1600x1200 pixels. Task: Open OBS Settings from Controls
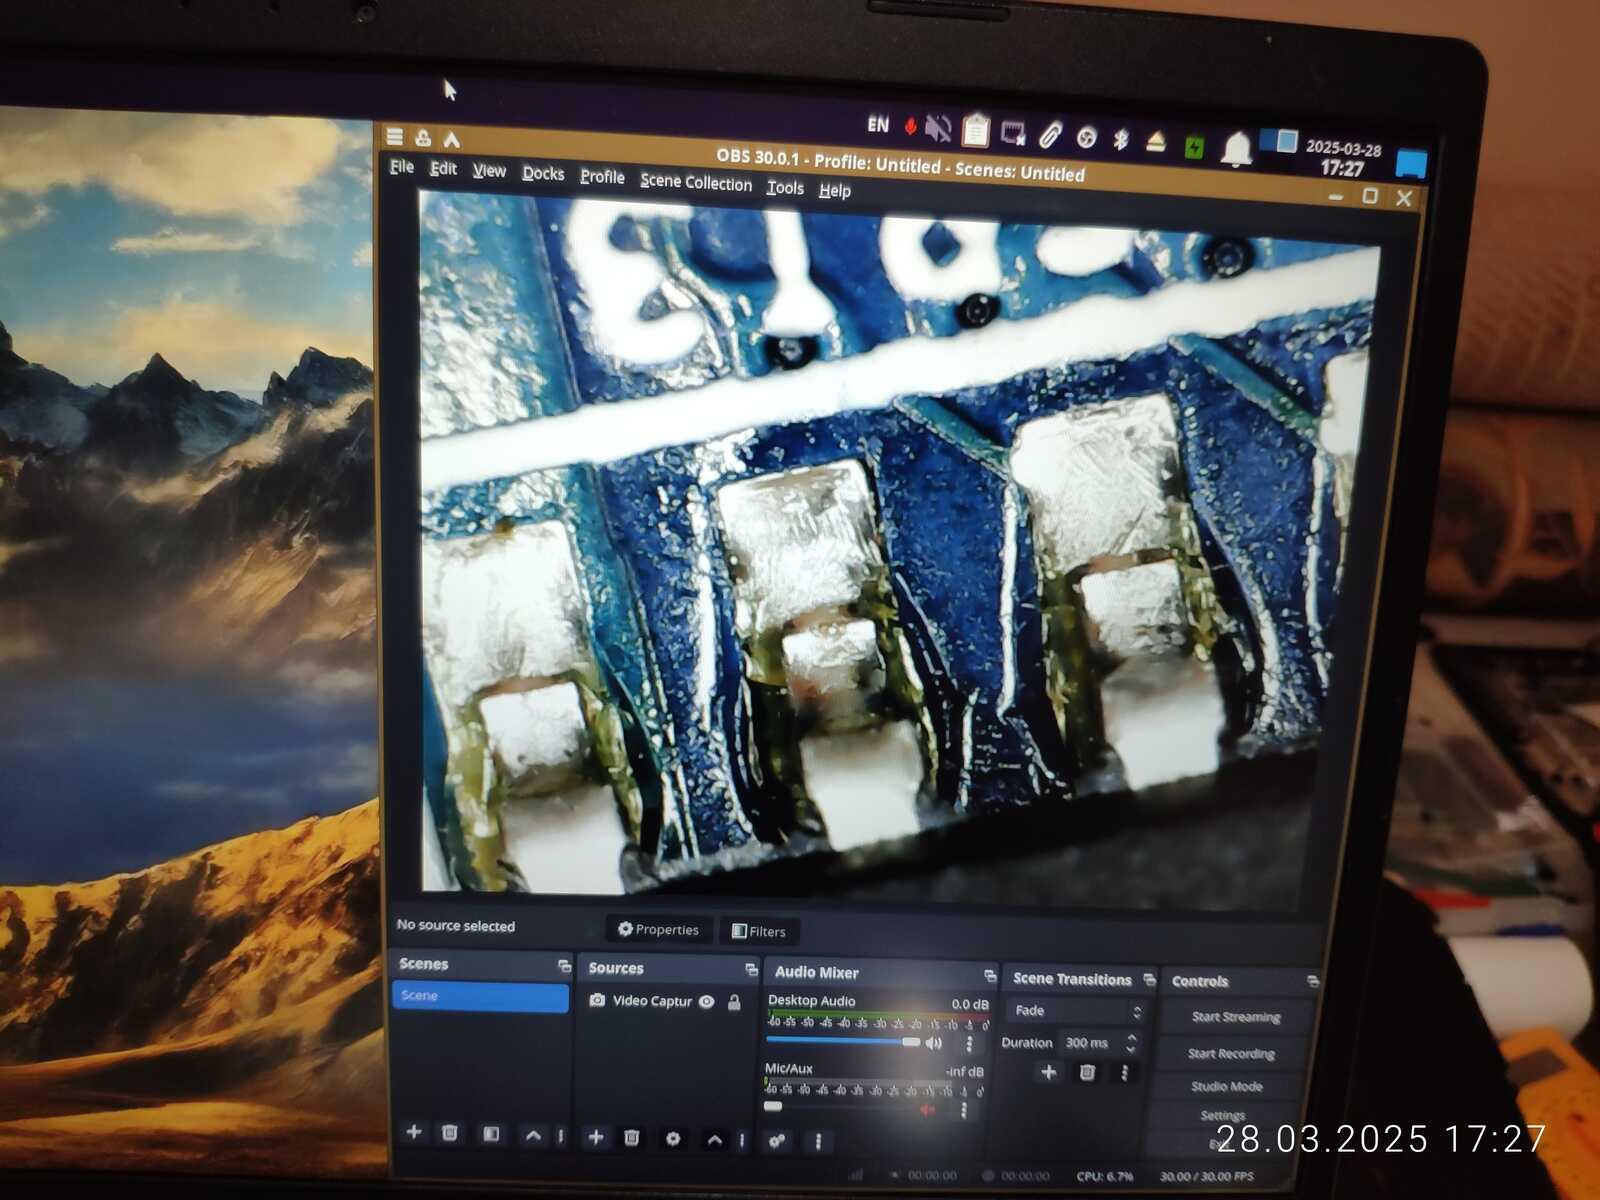coord(1222,1115)
